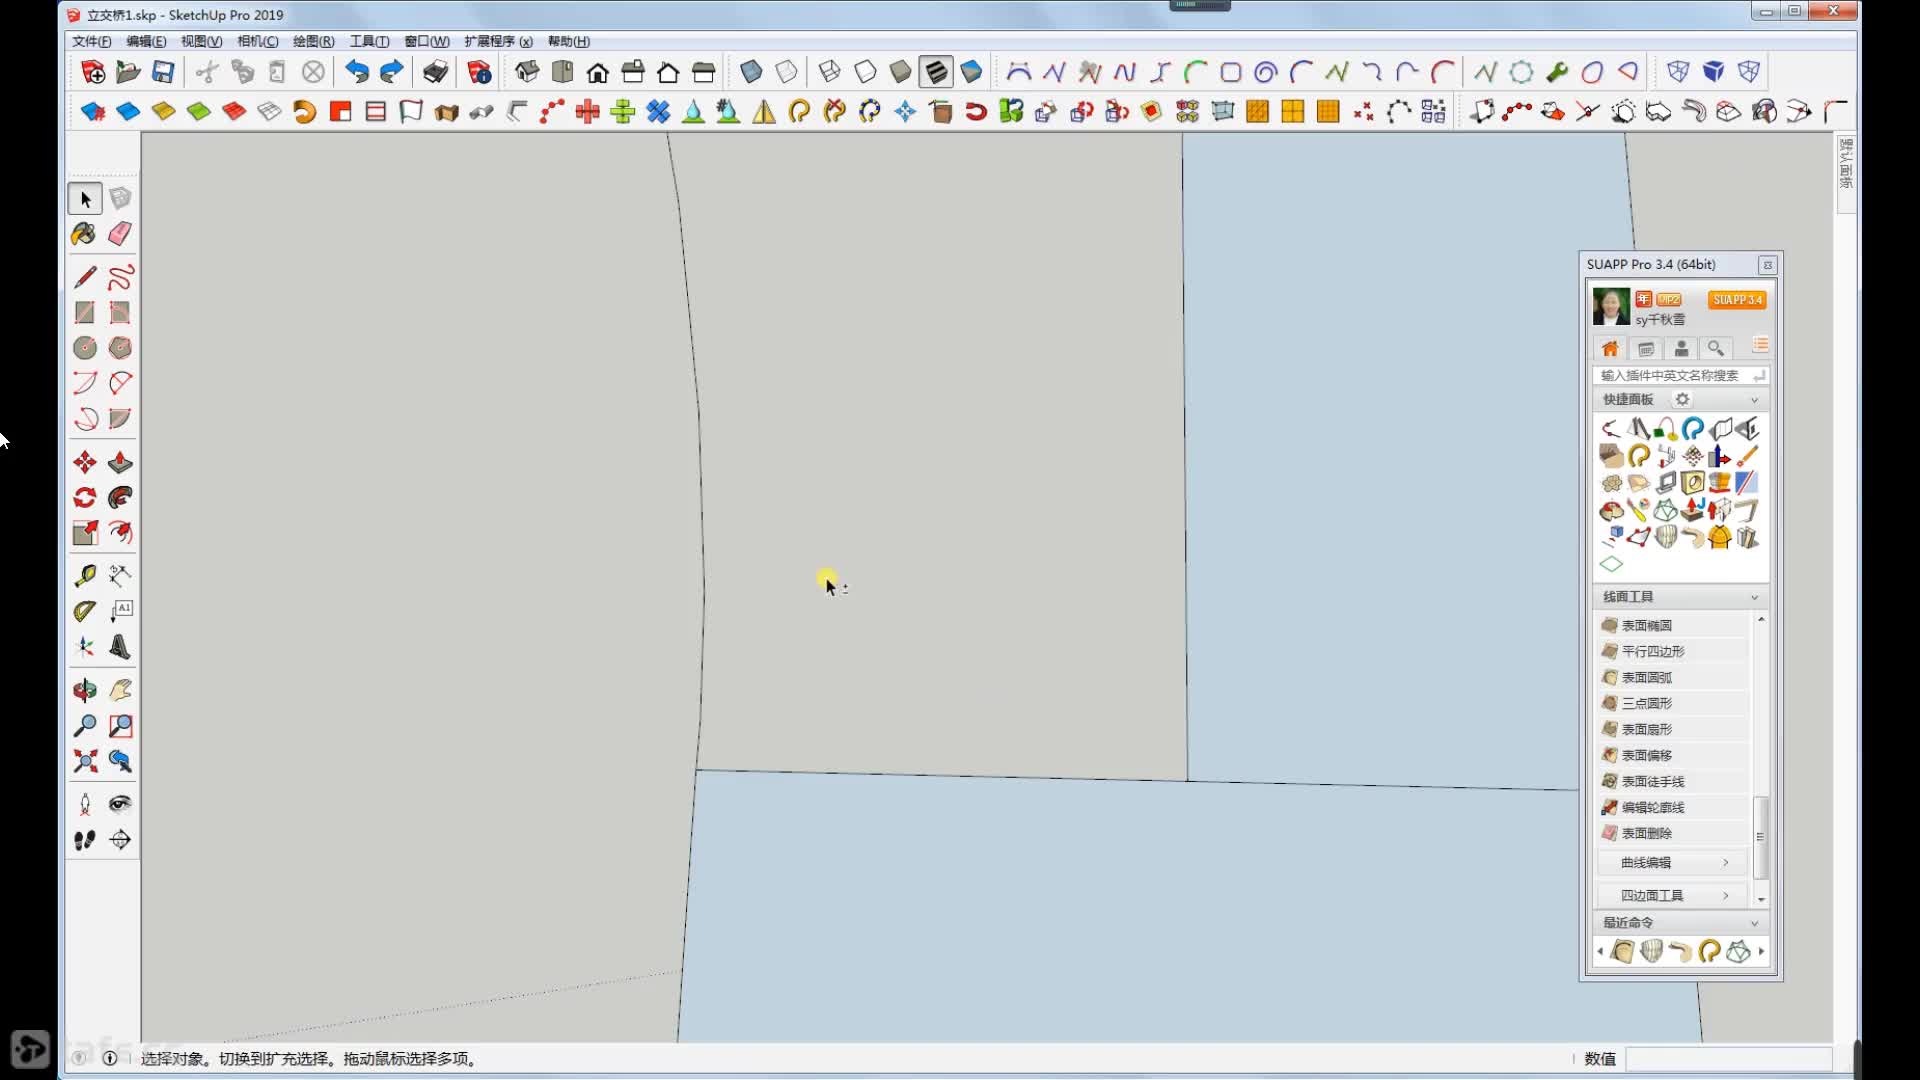Select the Orbit tool

[85, 690]
